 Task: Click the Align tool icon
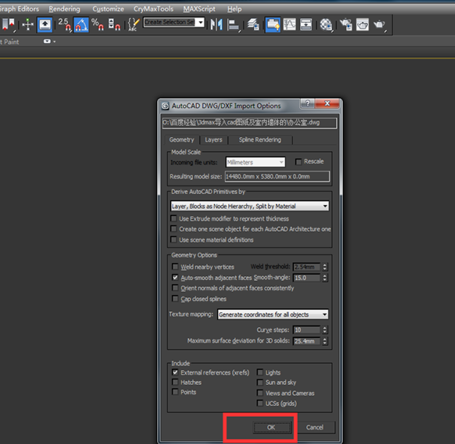click(233, 25)
